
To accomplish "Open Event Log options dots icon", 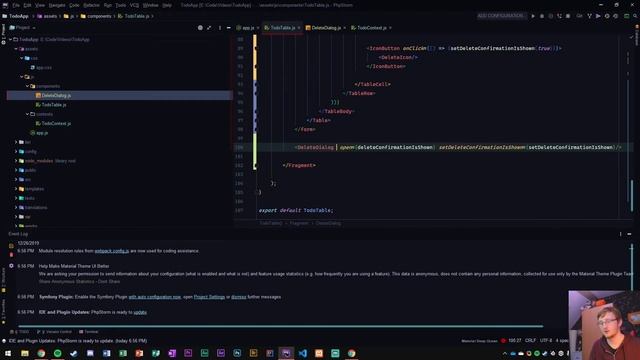I will [x=620, y=234].
